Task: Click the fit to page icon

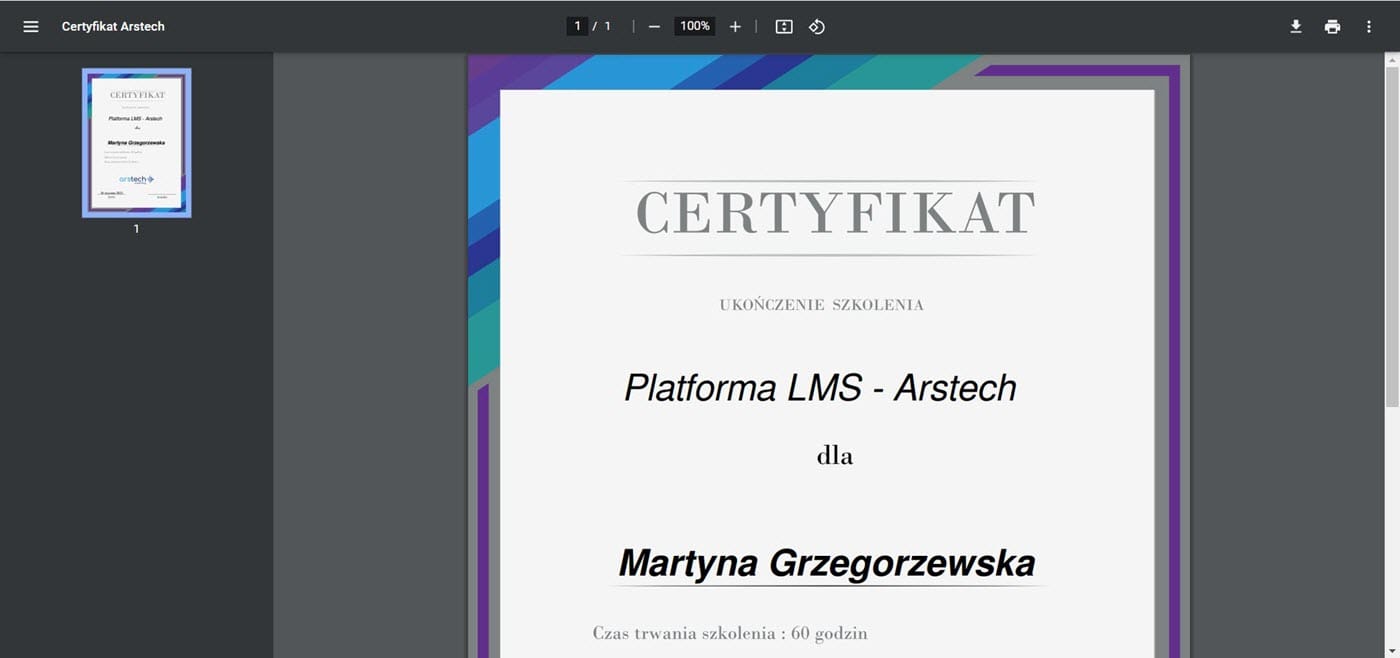Action: point(784,27)
